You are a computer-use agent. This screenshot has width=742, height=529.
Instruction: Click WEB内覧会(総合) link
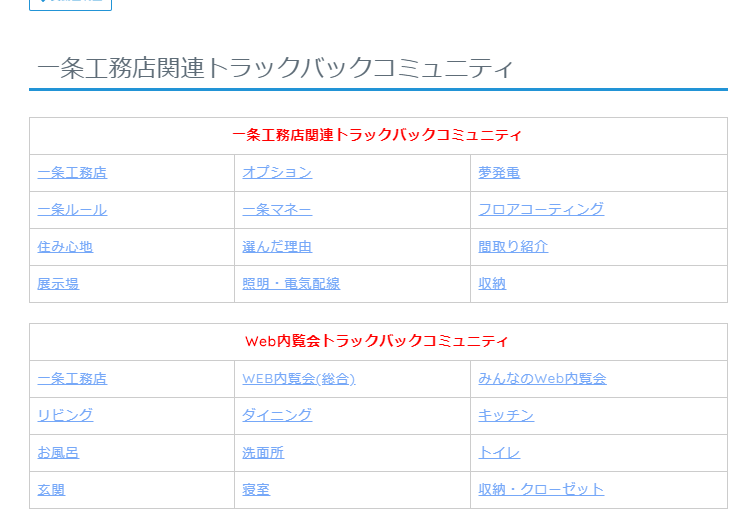298,379
